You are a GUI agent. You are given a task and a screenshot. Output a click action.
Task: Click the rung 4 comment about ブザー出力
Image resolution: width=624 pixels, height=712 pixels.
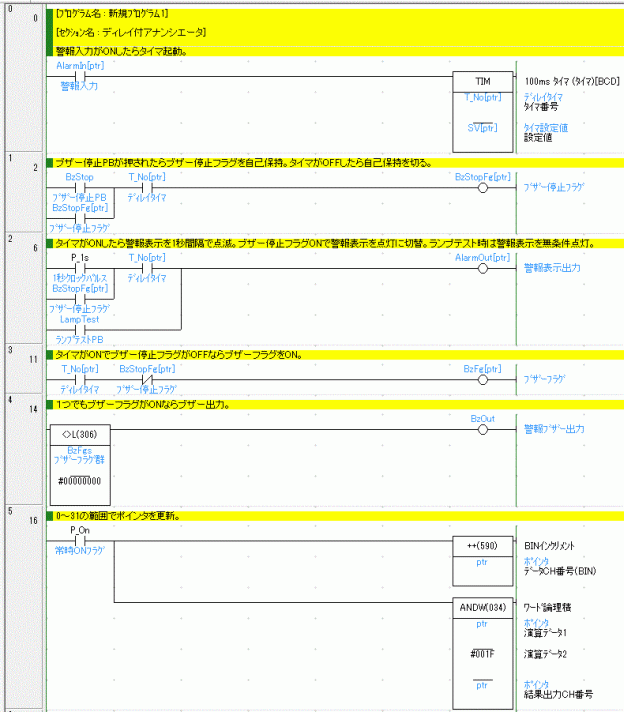click(x=143, y=404)
